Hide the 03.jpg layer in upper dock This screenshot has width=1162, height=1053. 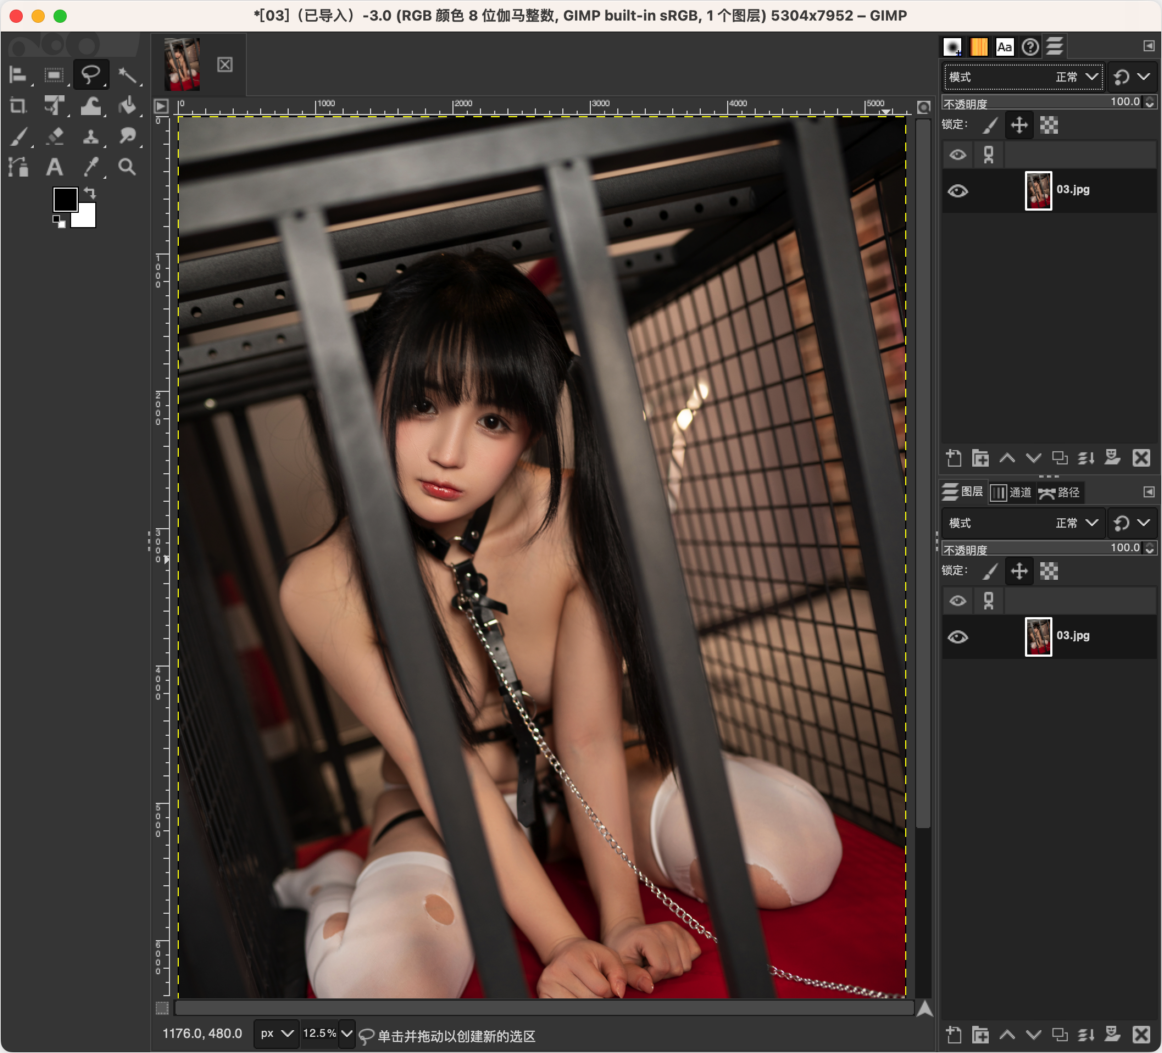[957, 190]
